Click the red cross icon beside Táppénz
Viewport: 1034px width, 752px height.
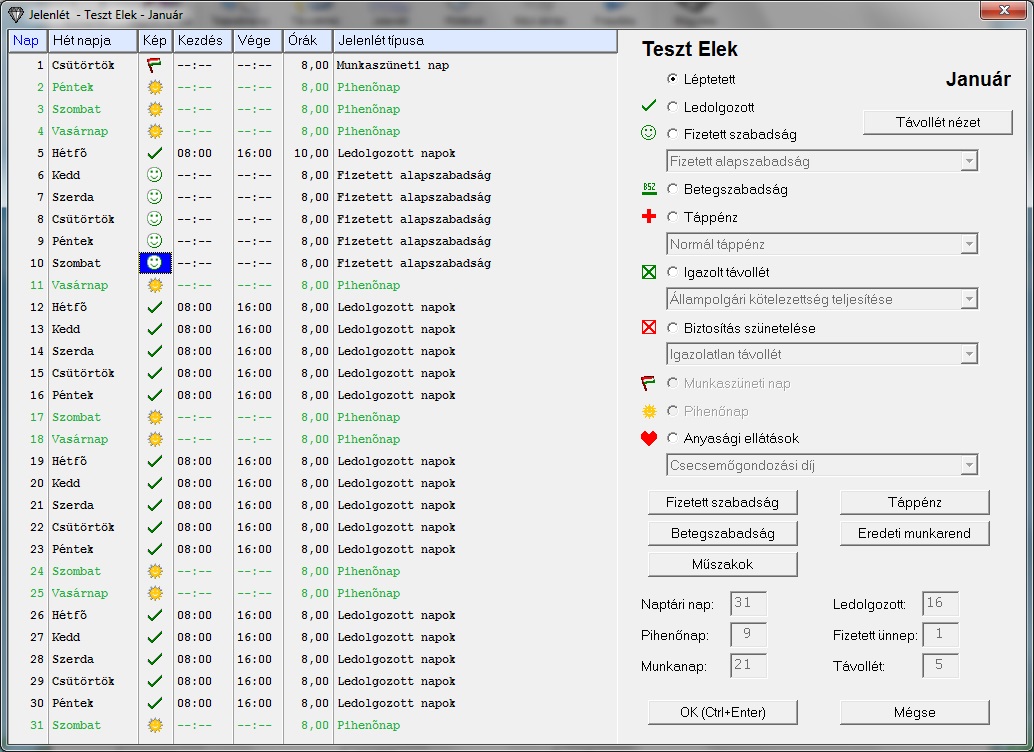coord(650,217)
